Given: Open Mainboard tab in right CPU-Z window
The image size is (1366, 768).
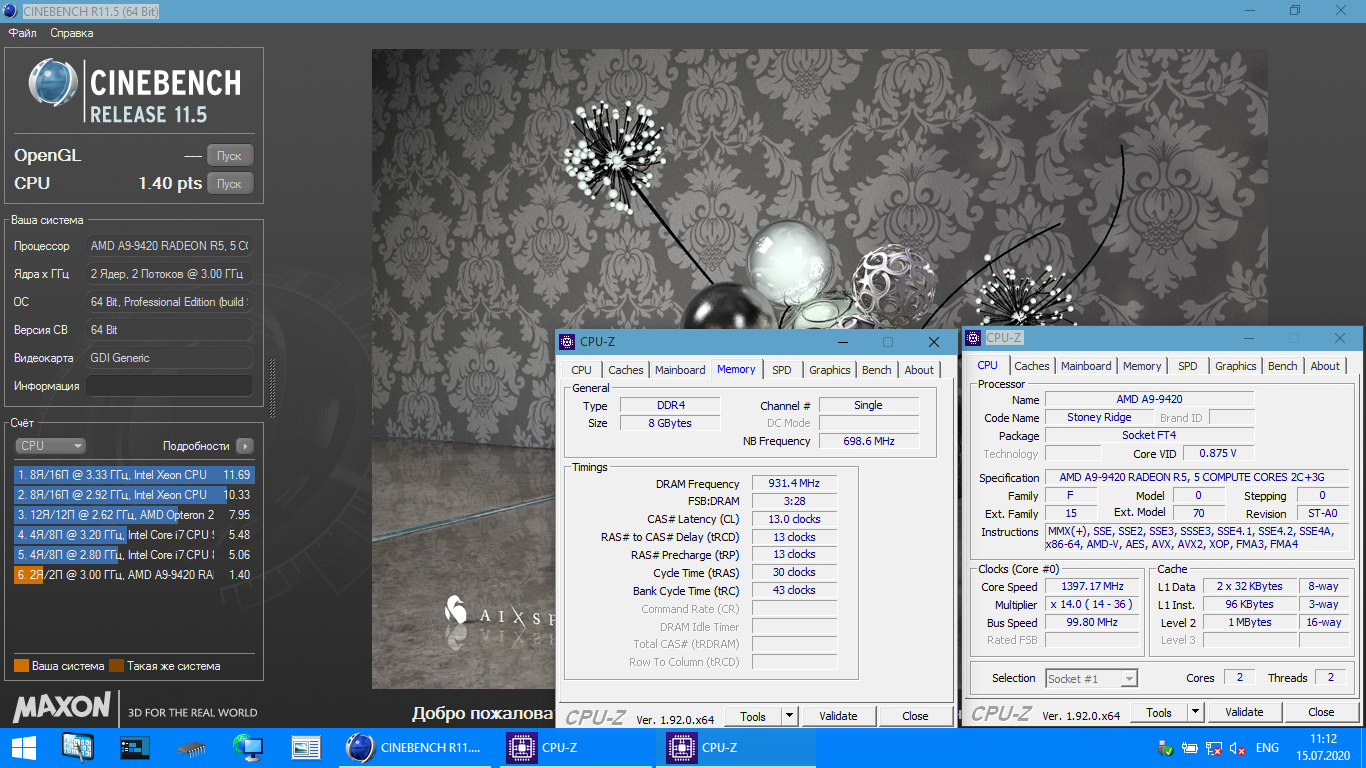Looking at the screenshot, I should point(1086,366).
